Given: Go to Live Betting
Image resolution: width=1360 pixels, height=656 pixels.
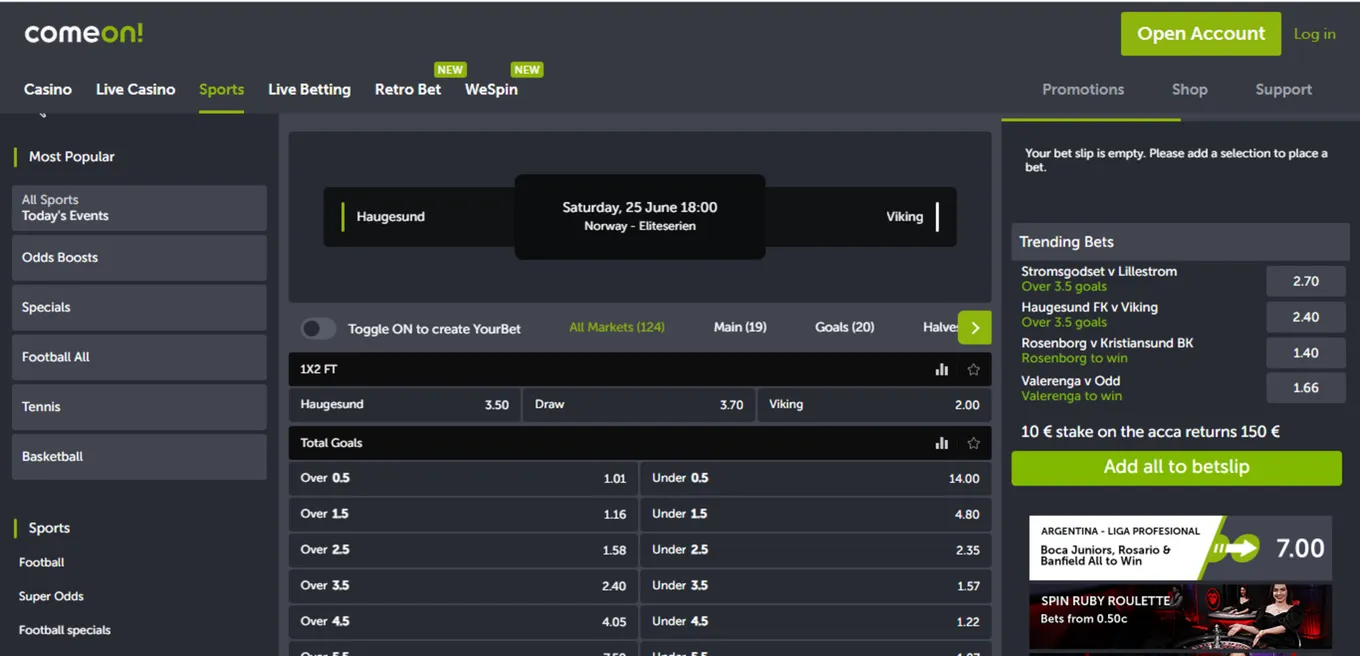Looking at the screenshot, I should click(x=309, y=89).
